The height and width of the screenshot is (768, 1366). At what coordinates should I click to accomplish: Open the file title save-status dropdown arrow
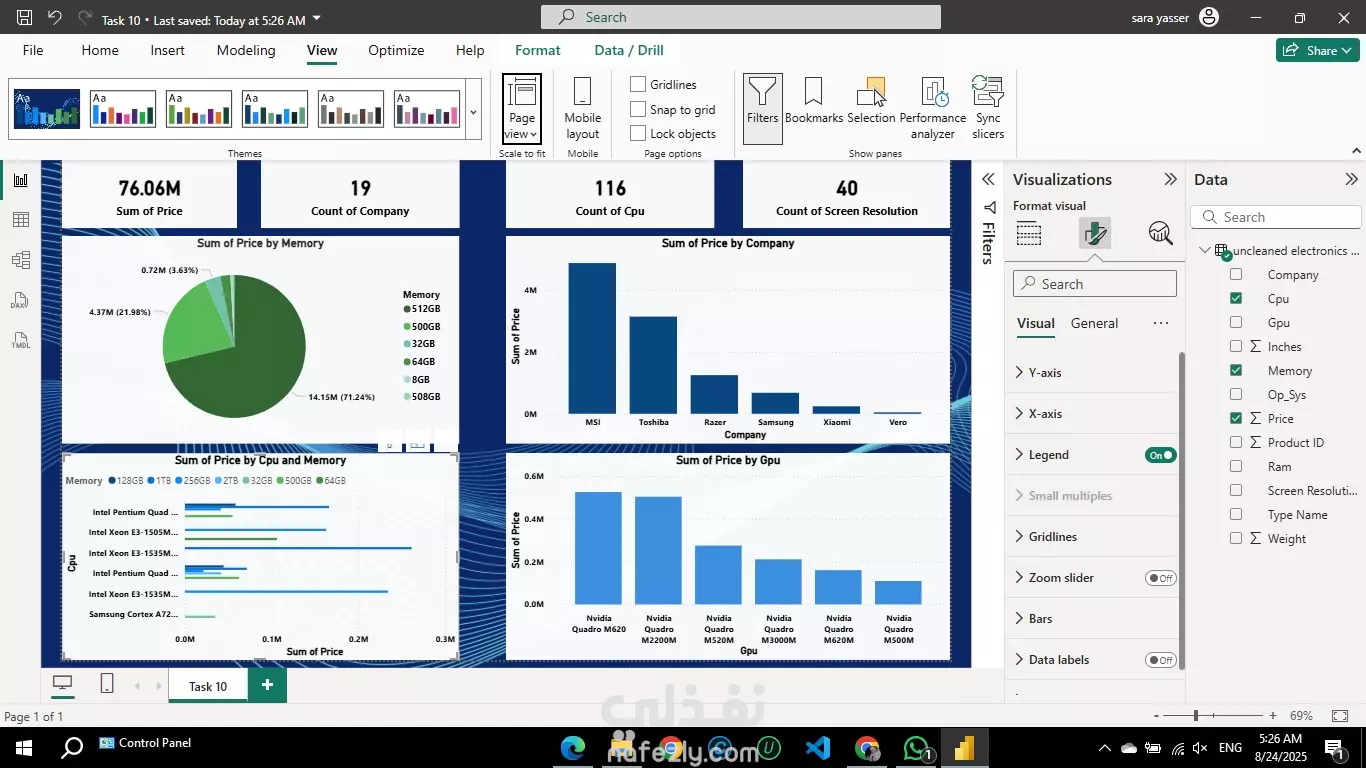[317, 19]
